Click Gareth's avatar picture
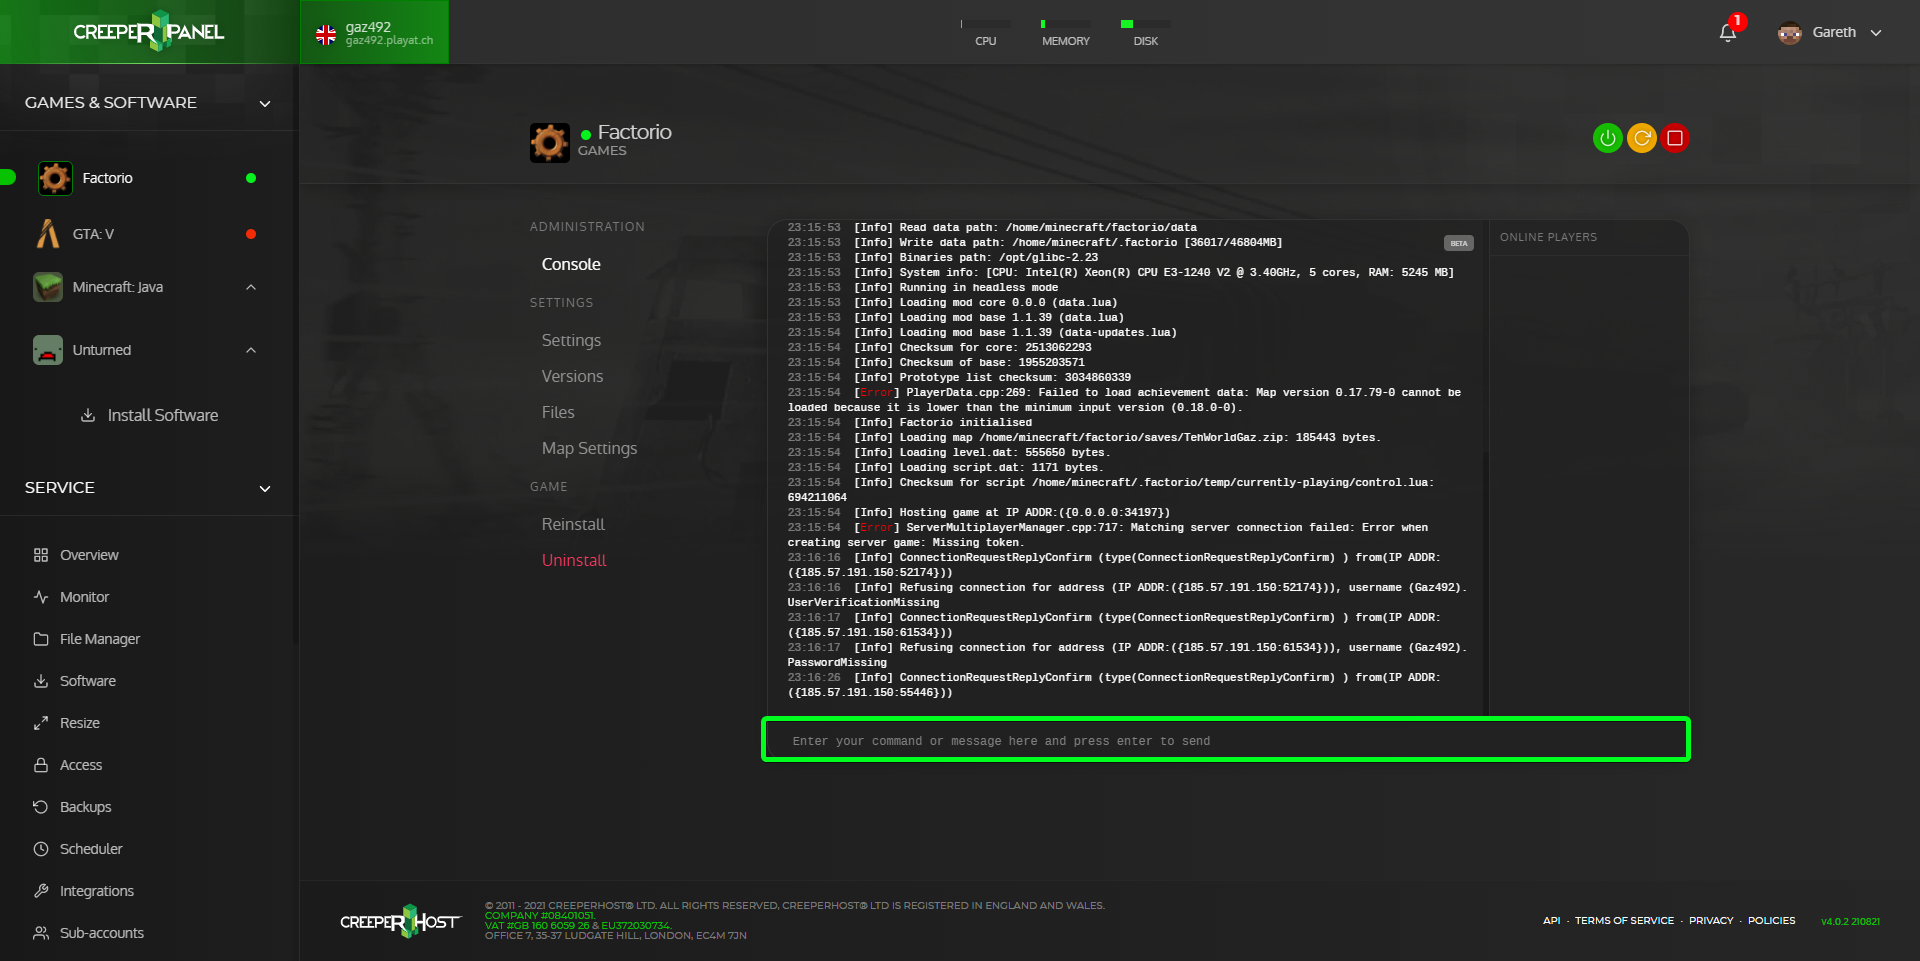The height and width of the screenshot is (961, 1920). (1789, 33)
